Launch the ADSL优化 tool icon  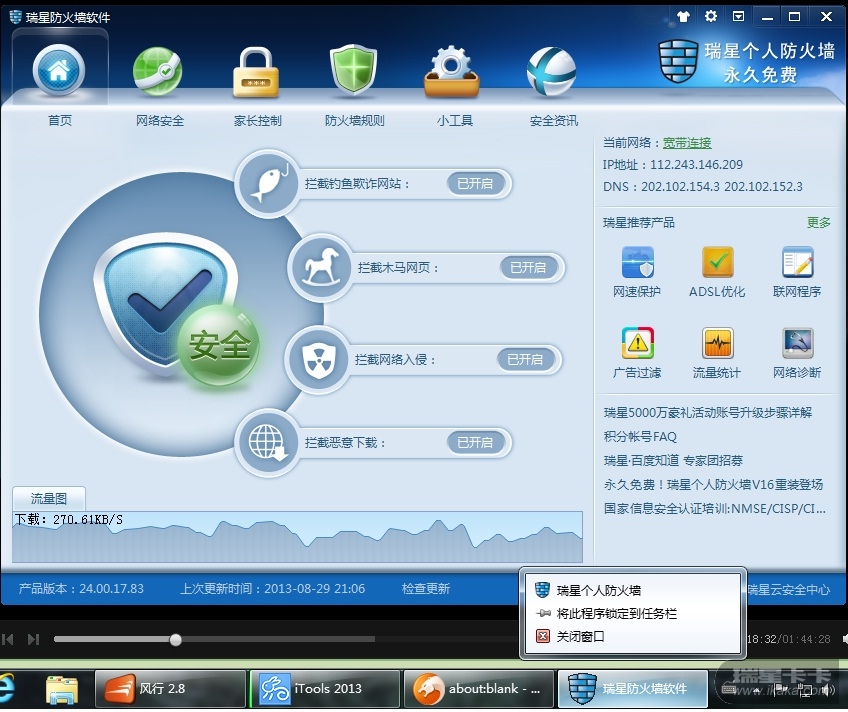click(717, 262)
